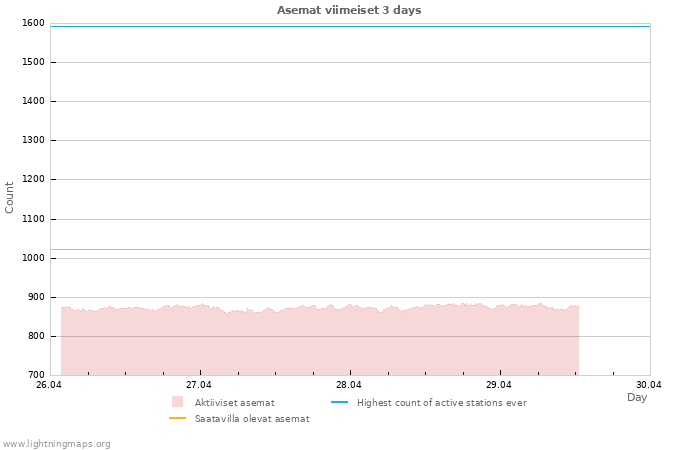Click the 30.04 date tick label
Screen dimensions: 700x450
(x=649, y=384)
